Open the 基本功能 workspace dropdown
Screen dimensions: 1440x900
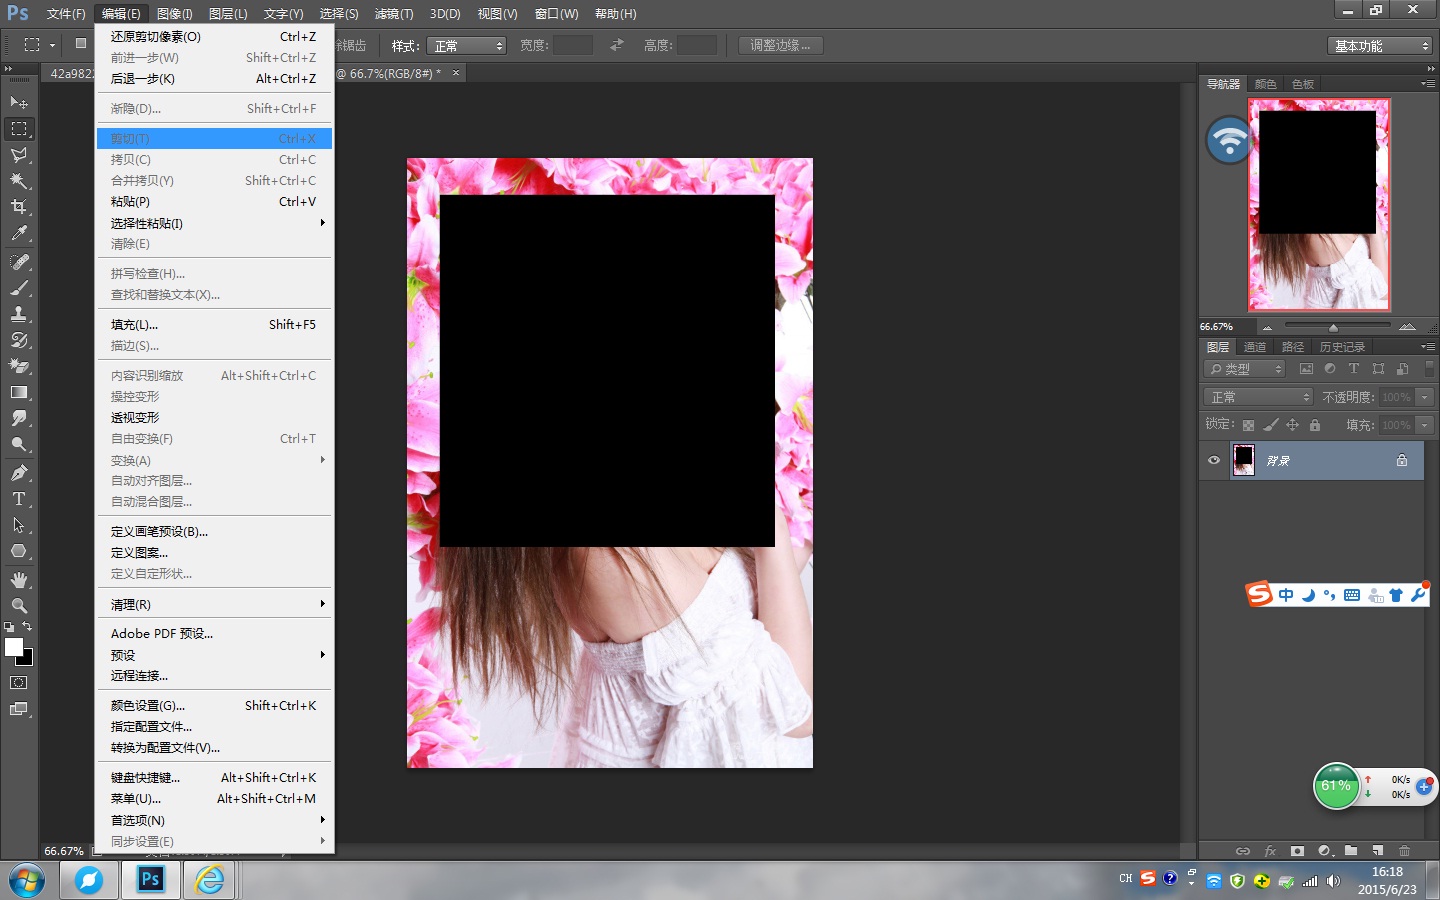pos(1381,46)
